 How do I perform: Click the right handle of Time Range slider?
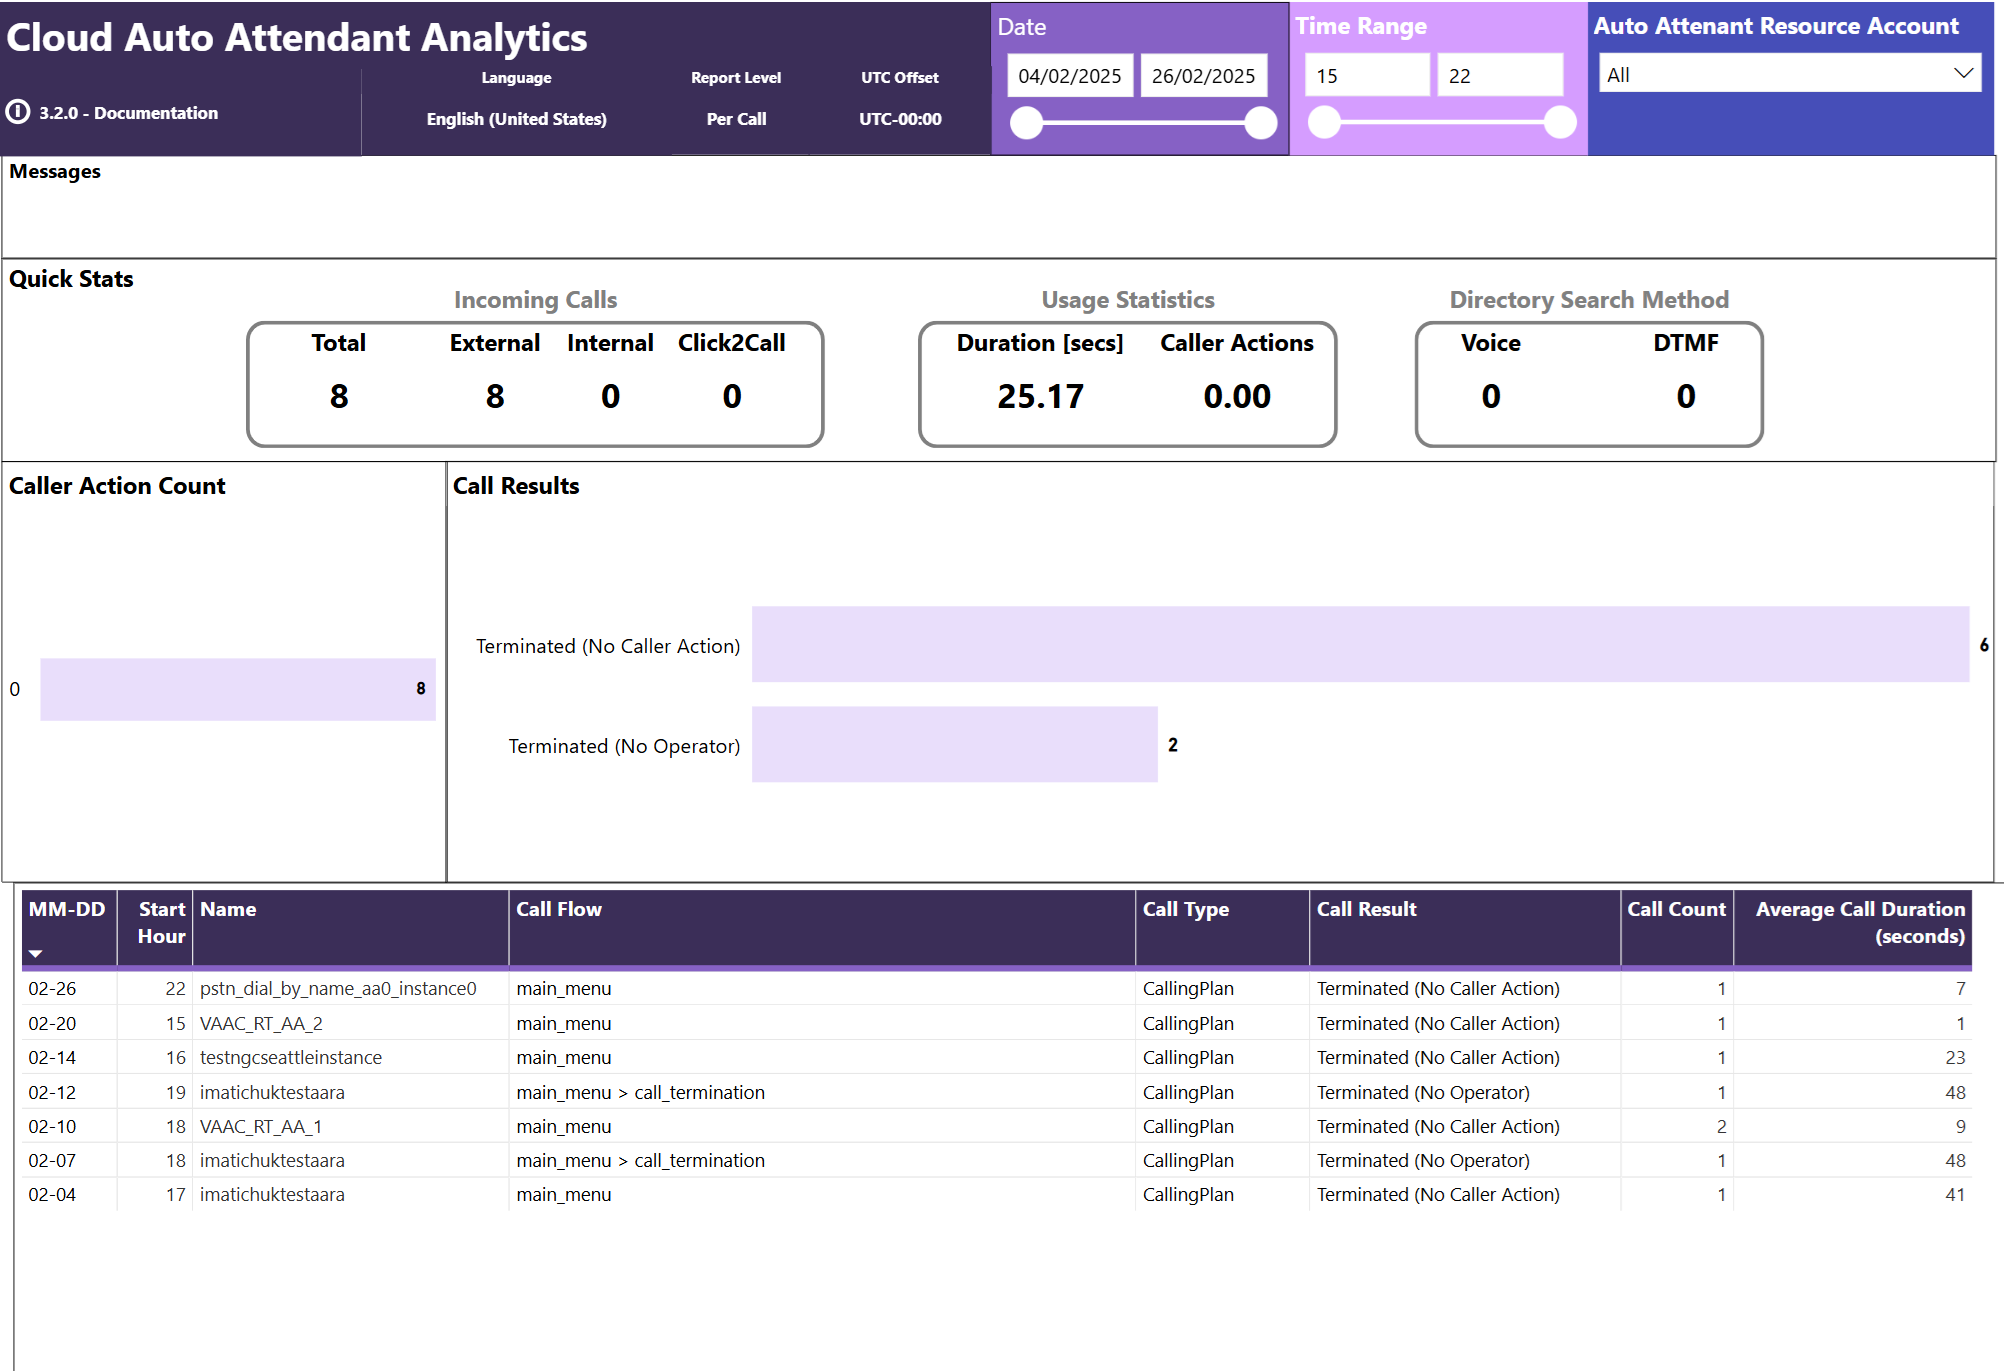point(1559,123)
